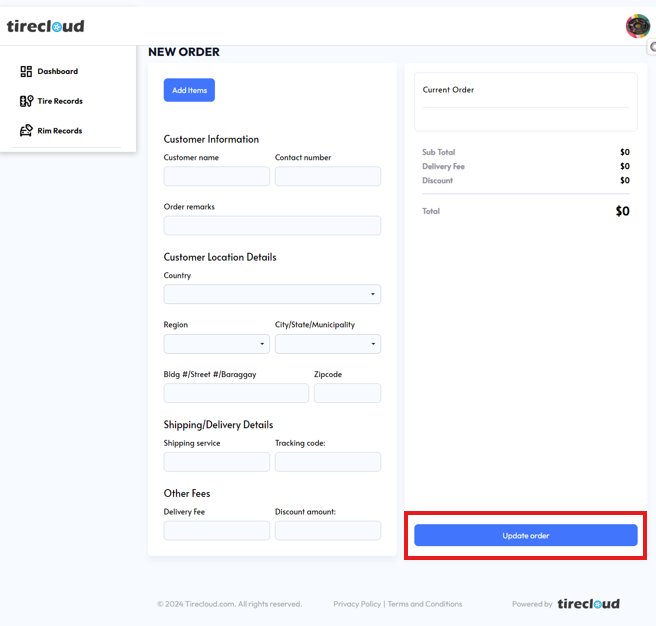Open Tire Records menu item
Image resolution: width=656 pixels, height=626 pixels.
coord(60,101)
